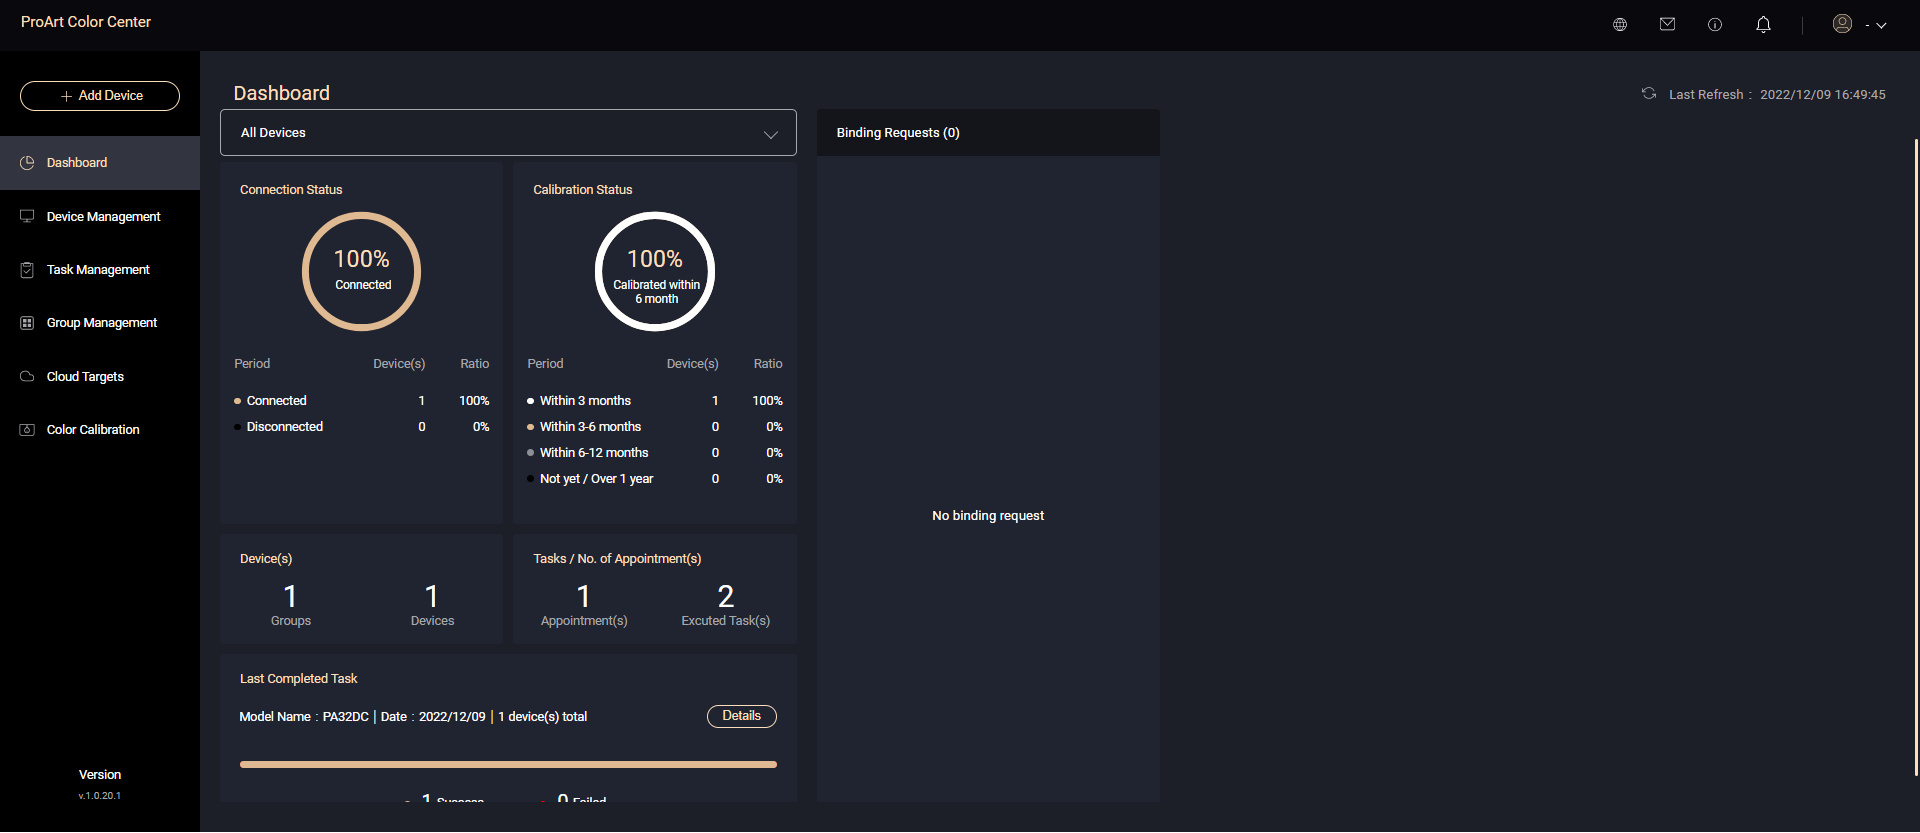Click the Dashboard pie-chart icon
This screenshot has height=833, width=1920.
point(27,163)
